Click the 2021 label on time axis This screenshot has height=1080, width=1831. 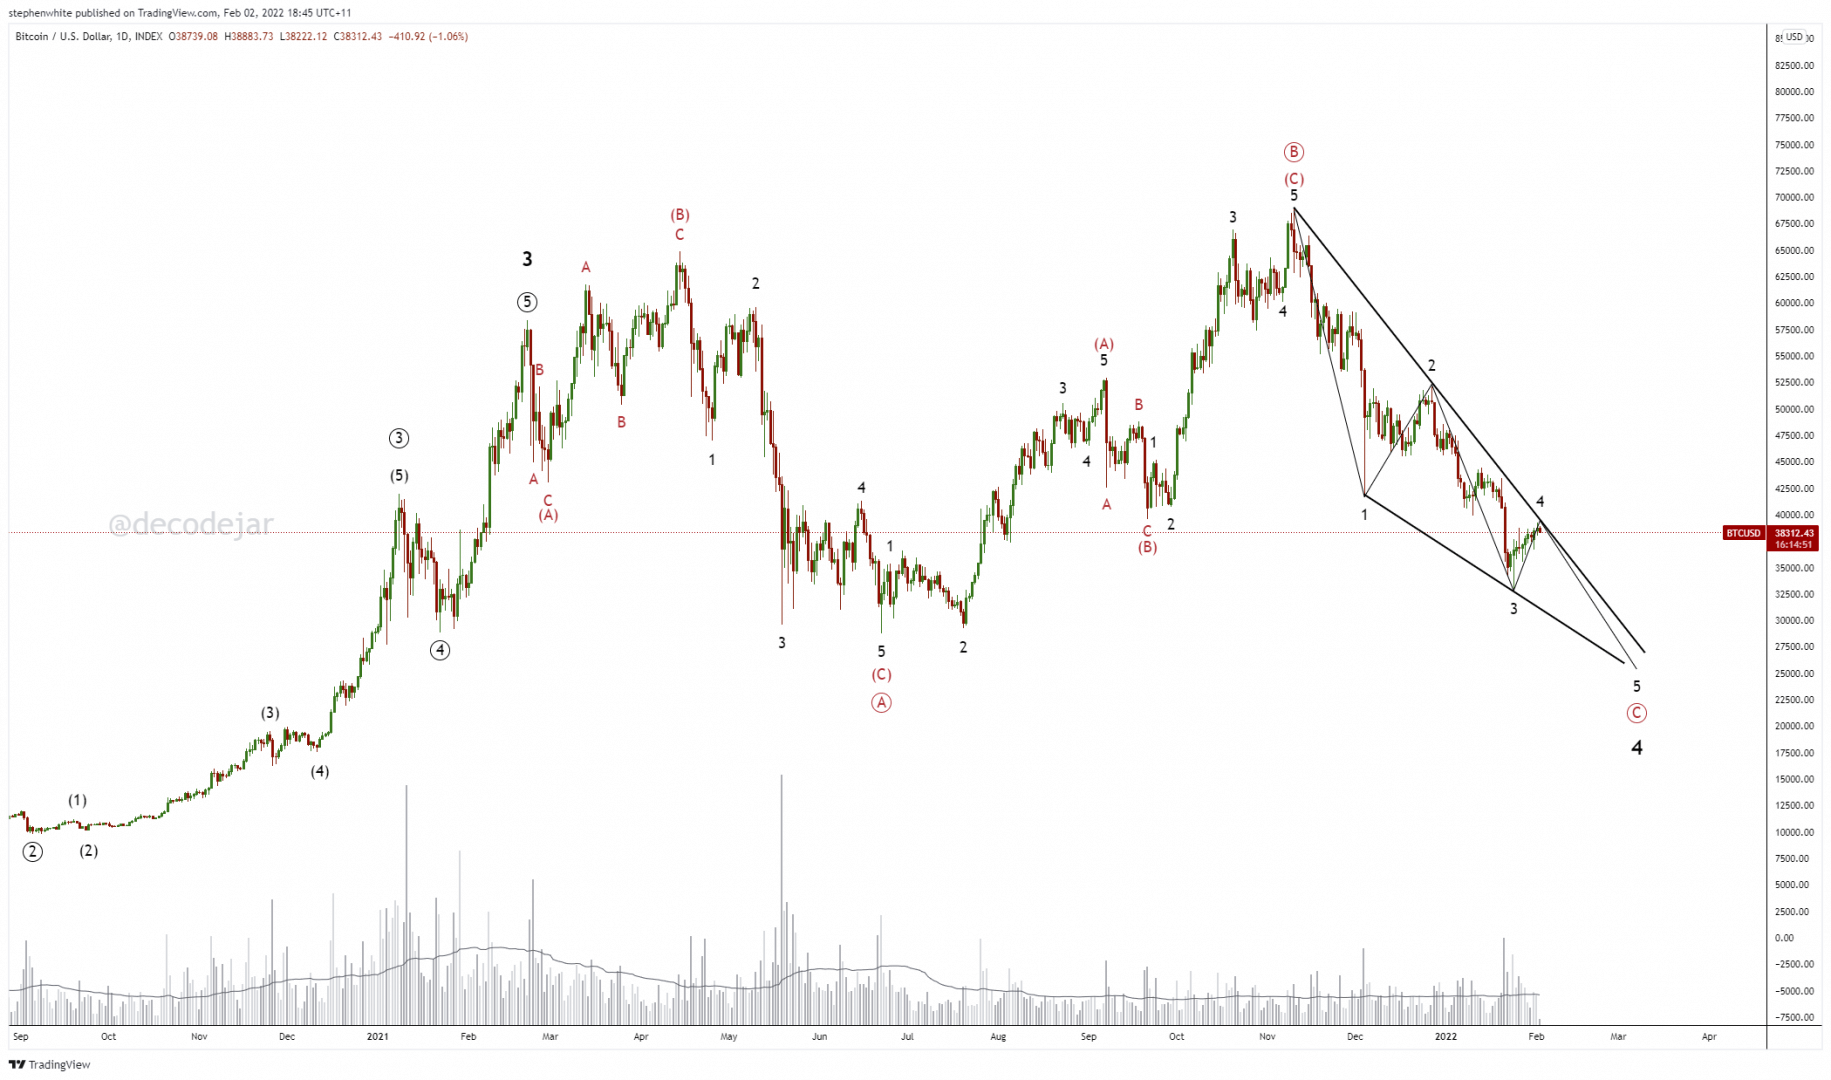pos(378,1037)
